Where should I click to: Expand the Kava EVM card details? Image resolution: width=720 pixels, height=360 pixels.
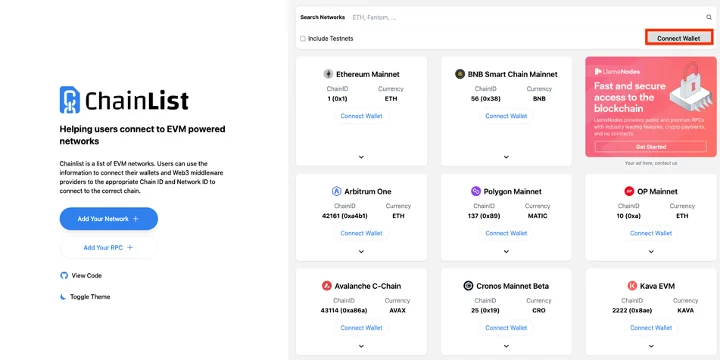(x=651, y=346)
